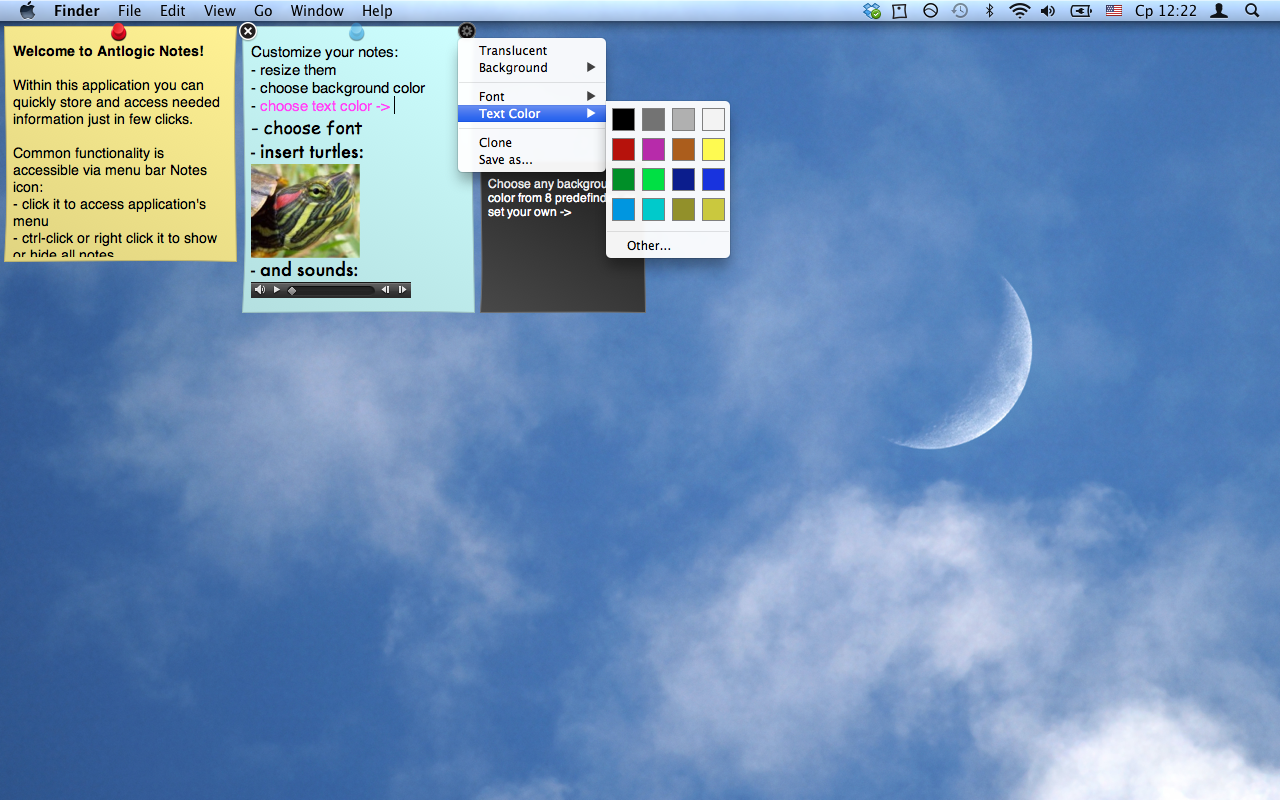Open the Finder menu

(x=77, y=11)
